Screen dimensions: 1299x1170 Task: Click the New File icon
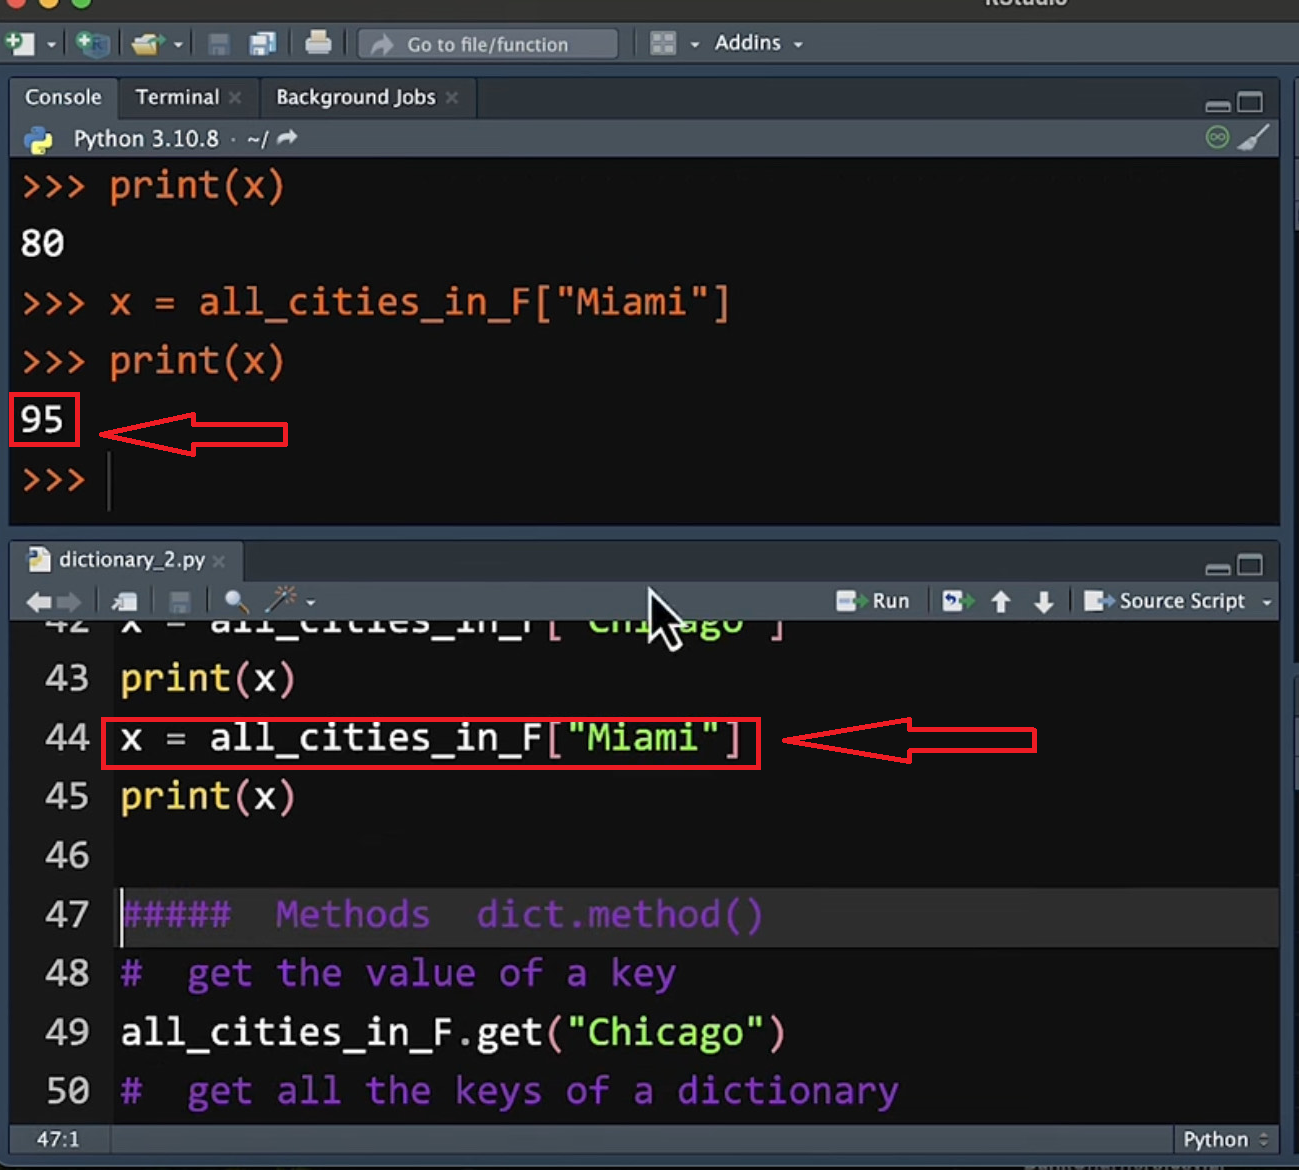tap(19, 44)
